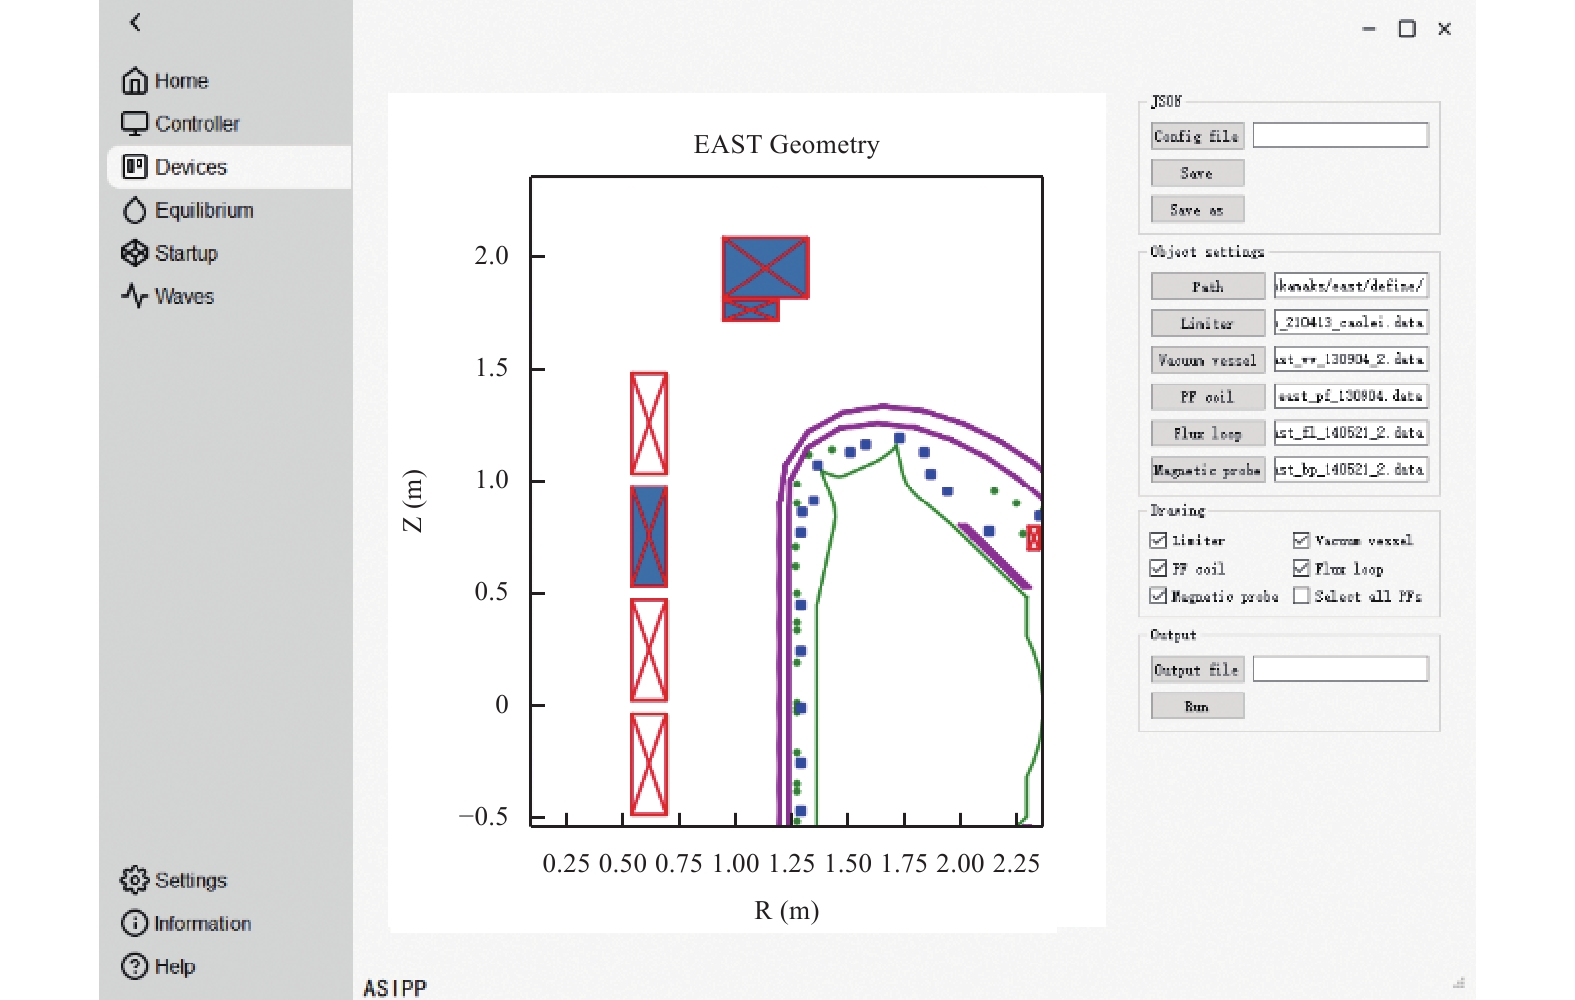This screenshot has height=1000, width=1575.
Task: Disable the Magnetic probe checkbox
Action: pos(1158,595)
